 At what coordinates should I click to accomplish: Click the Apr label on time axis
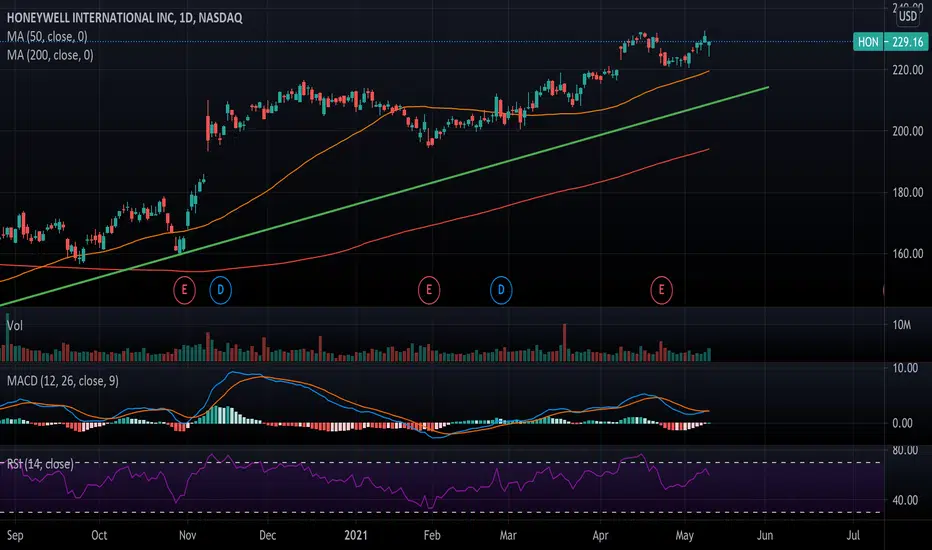(600, 535)
